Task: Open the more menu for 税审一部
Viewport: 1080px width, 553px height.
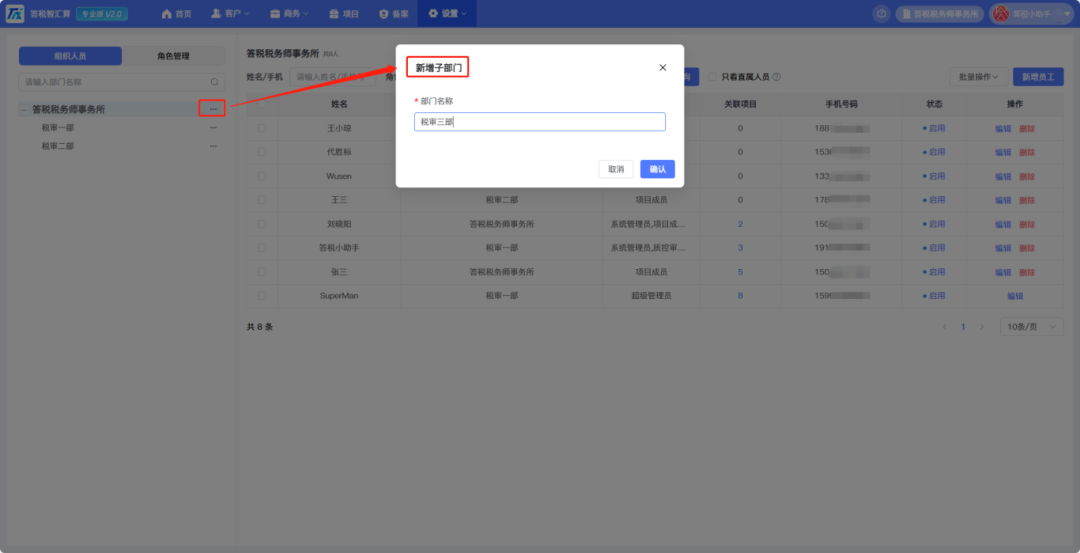Action: [213, 127]
